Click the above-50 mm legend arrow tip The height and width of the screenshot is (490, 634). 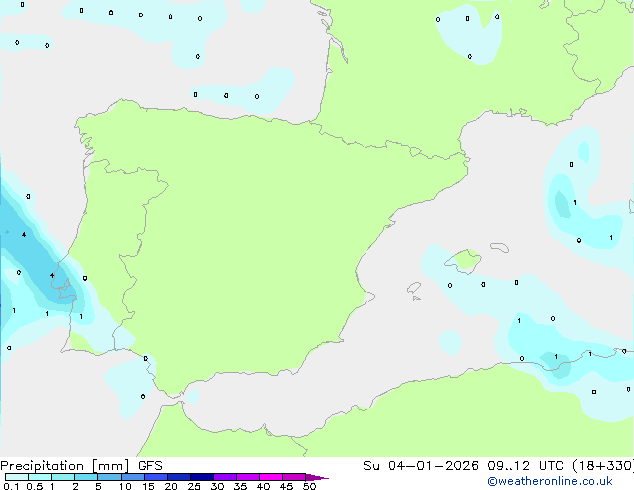pos(317,477)
